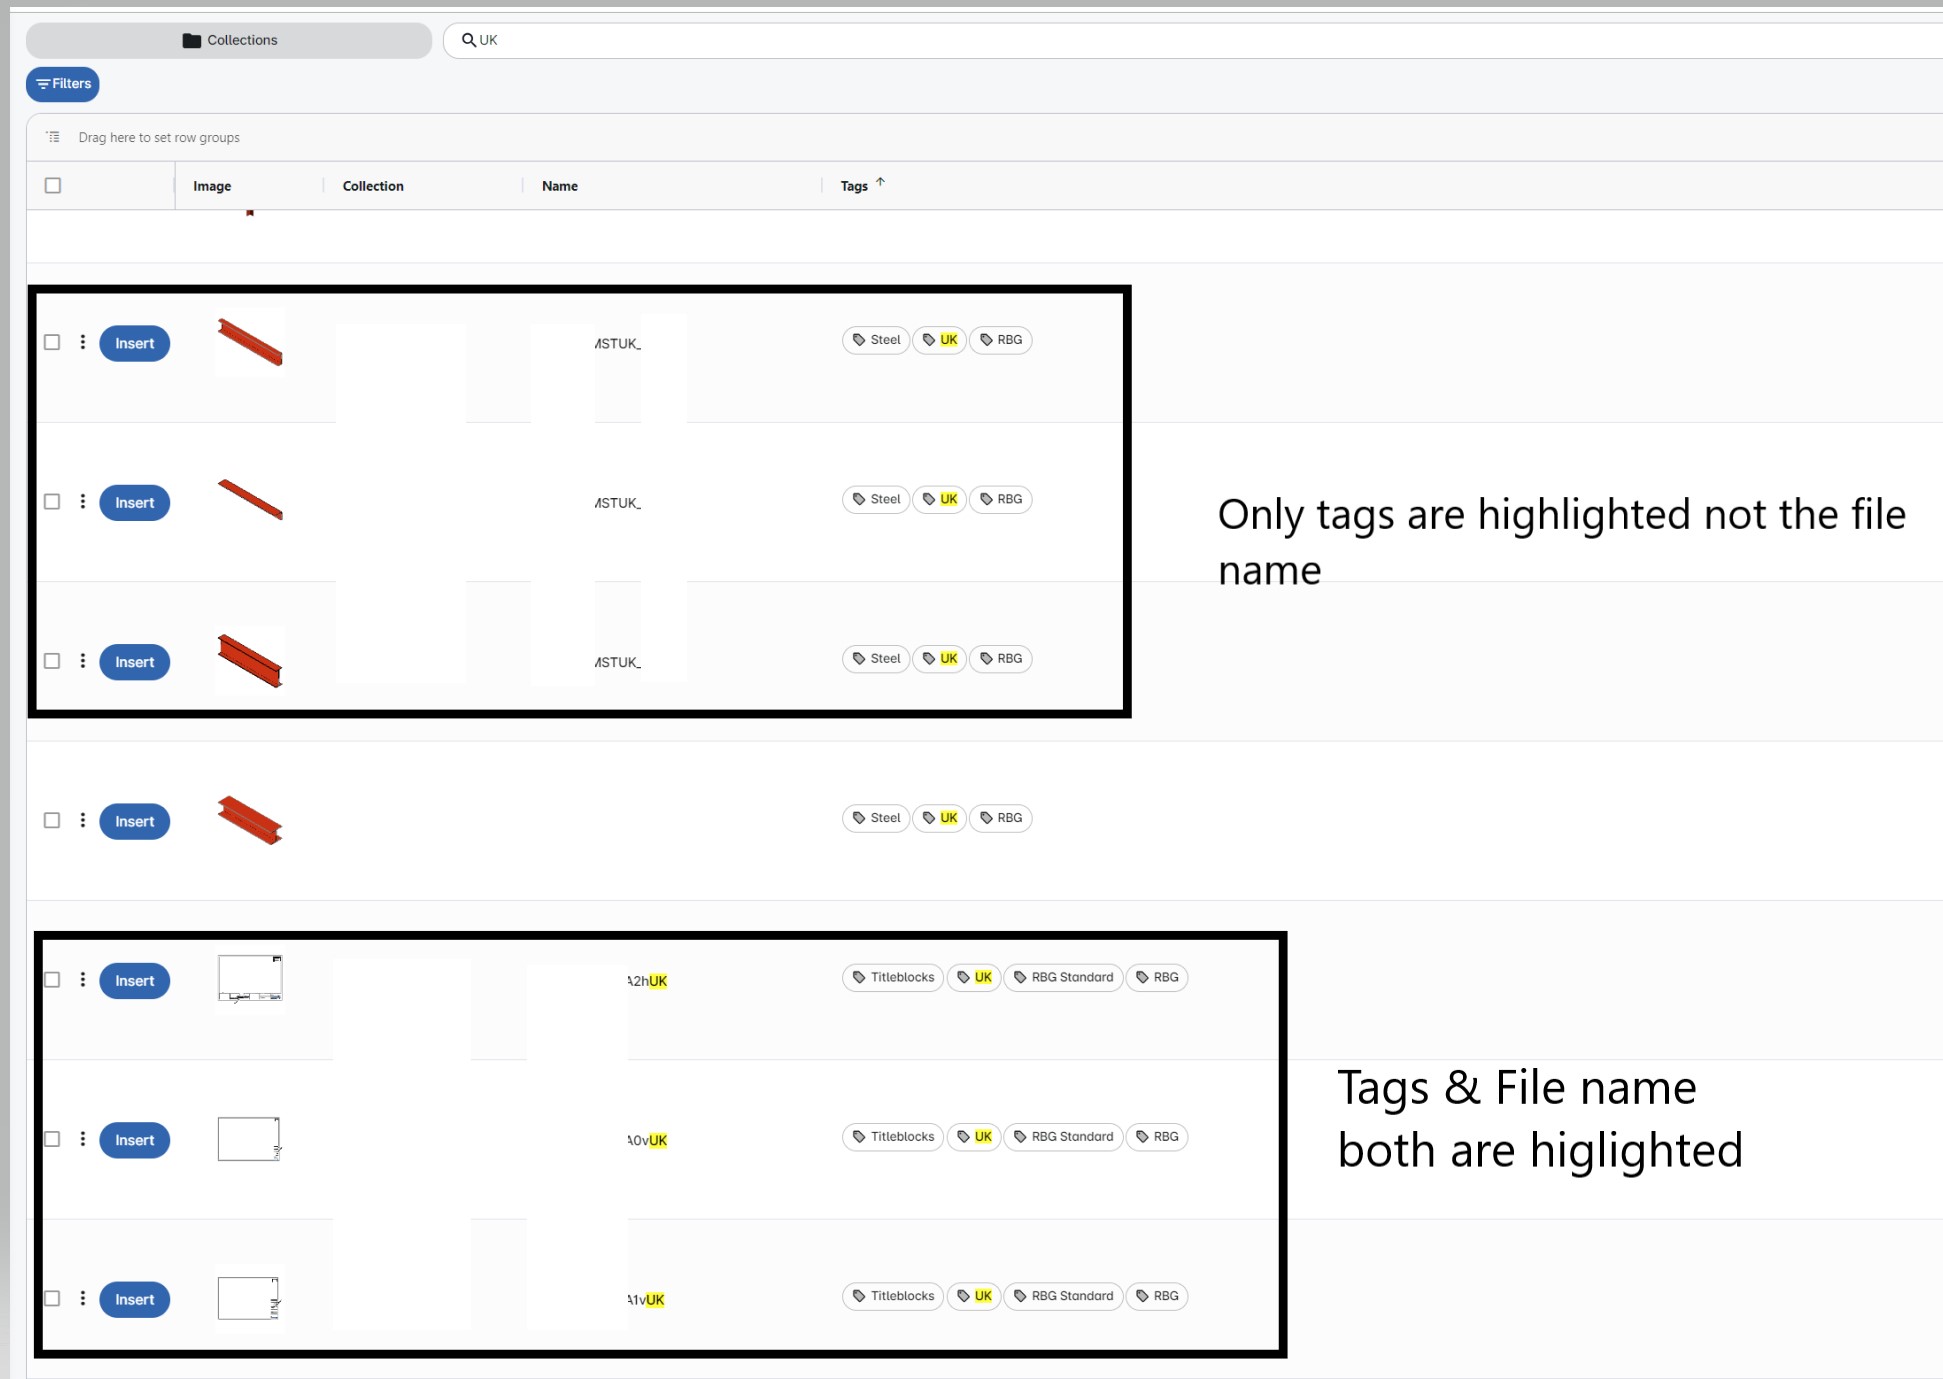Screen dimensions: 1943x1379
Task: Click the Collections folder tab
Action: click(229, 40)
